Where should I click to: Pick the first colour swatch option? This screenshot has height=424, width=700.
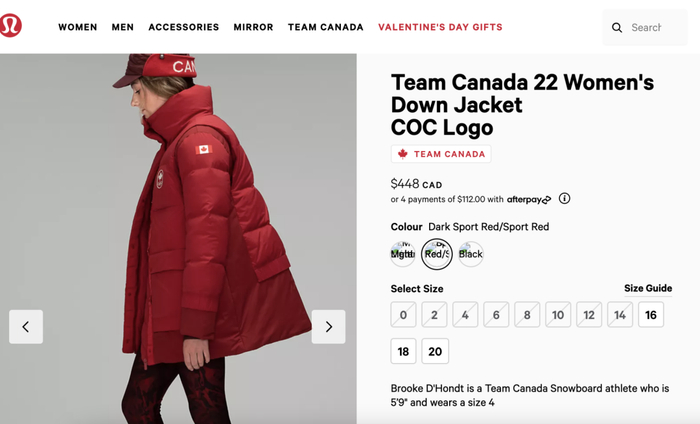[x=403, y=254]
